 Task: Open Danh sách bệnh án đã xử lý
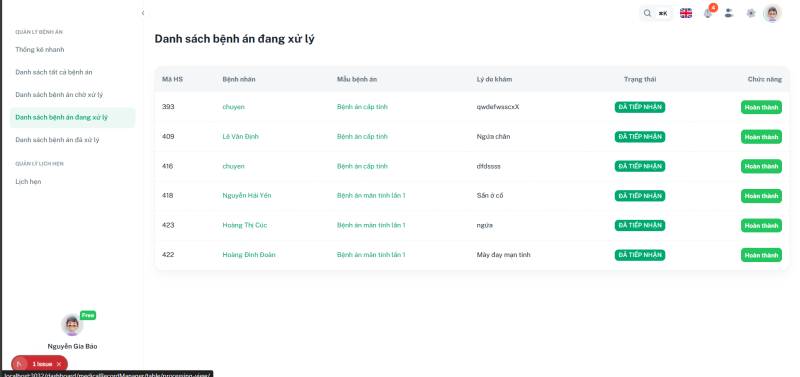click(x=72, y=140)
